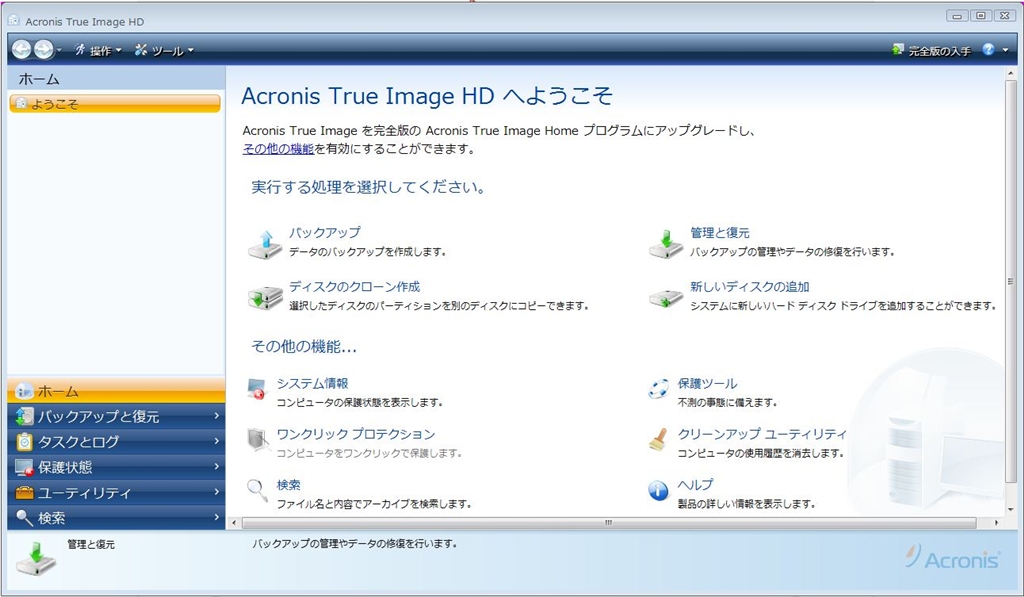Select the ホーム tab in sidebar
This screenshot has height=597, width=1024.
tap(116, 391)
